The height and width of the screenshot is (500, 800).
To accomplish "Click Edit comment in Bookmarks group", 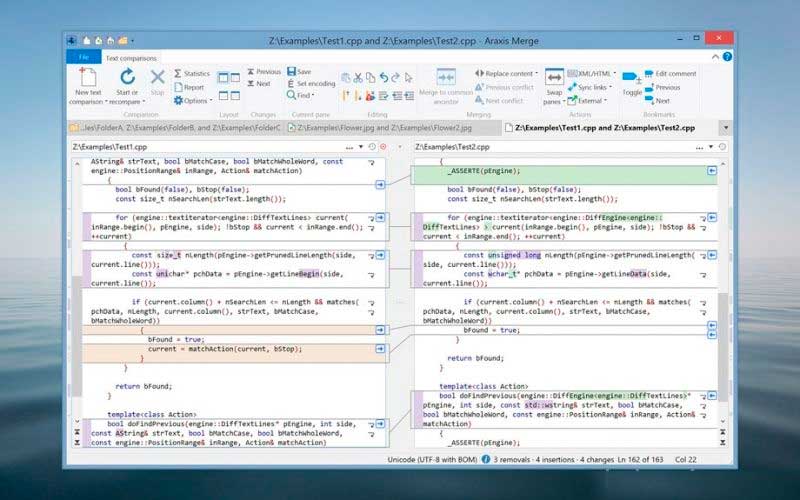I will tap(670, 73).
